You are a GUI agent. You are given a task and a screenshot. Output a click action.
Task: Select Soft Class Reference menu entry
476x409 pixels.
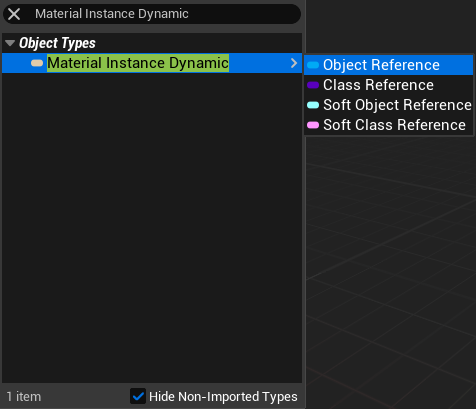click(x=388, y=125)
